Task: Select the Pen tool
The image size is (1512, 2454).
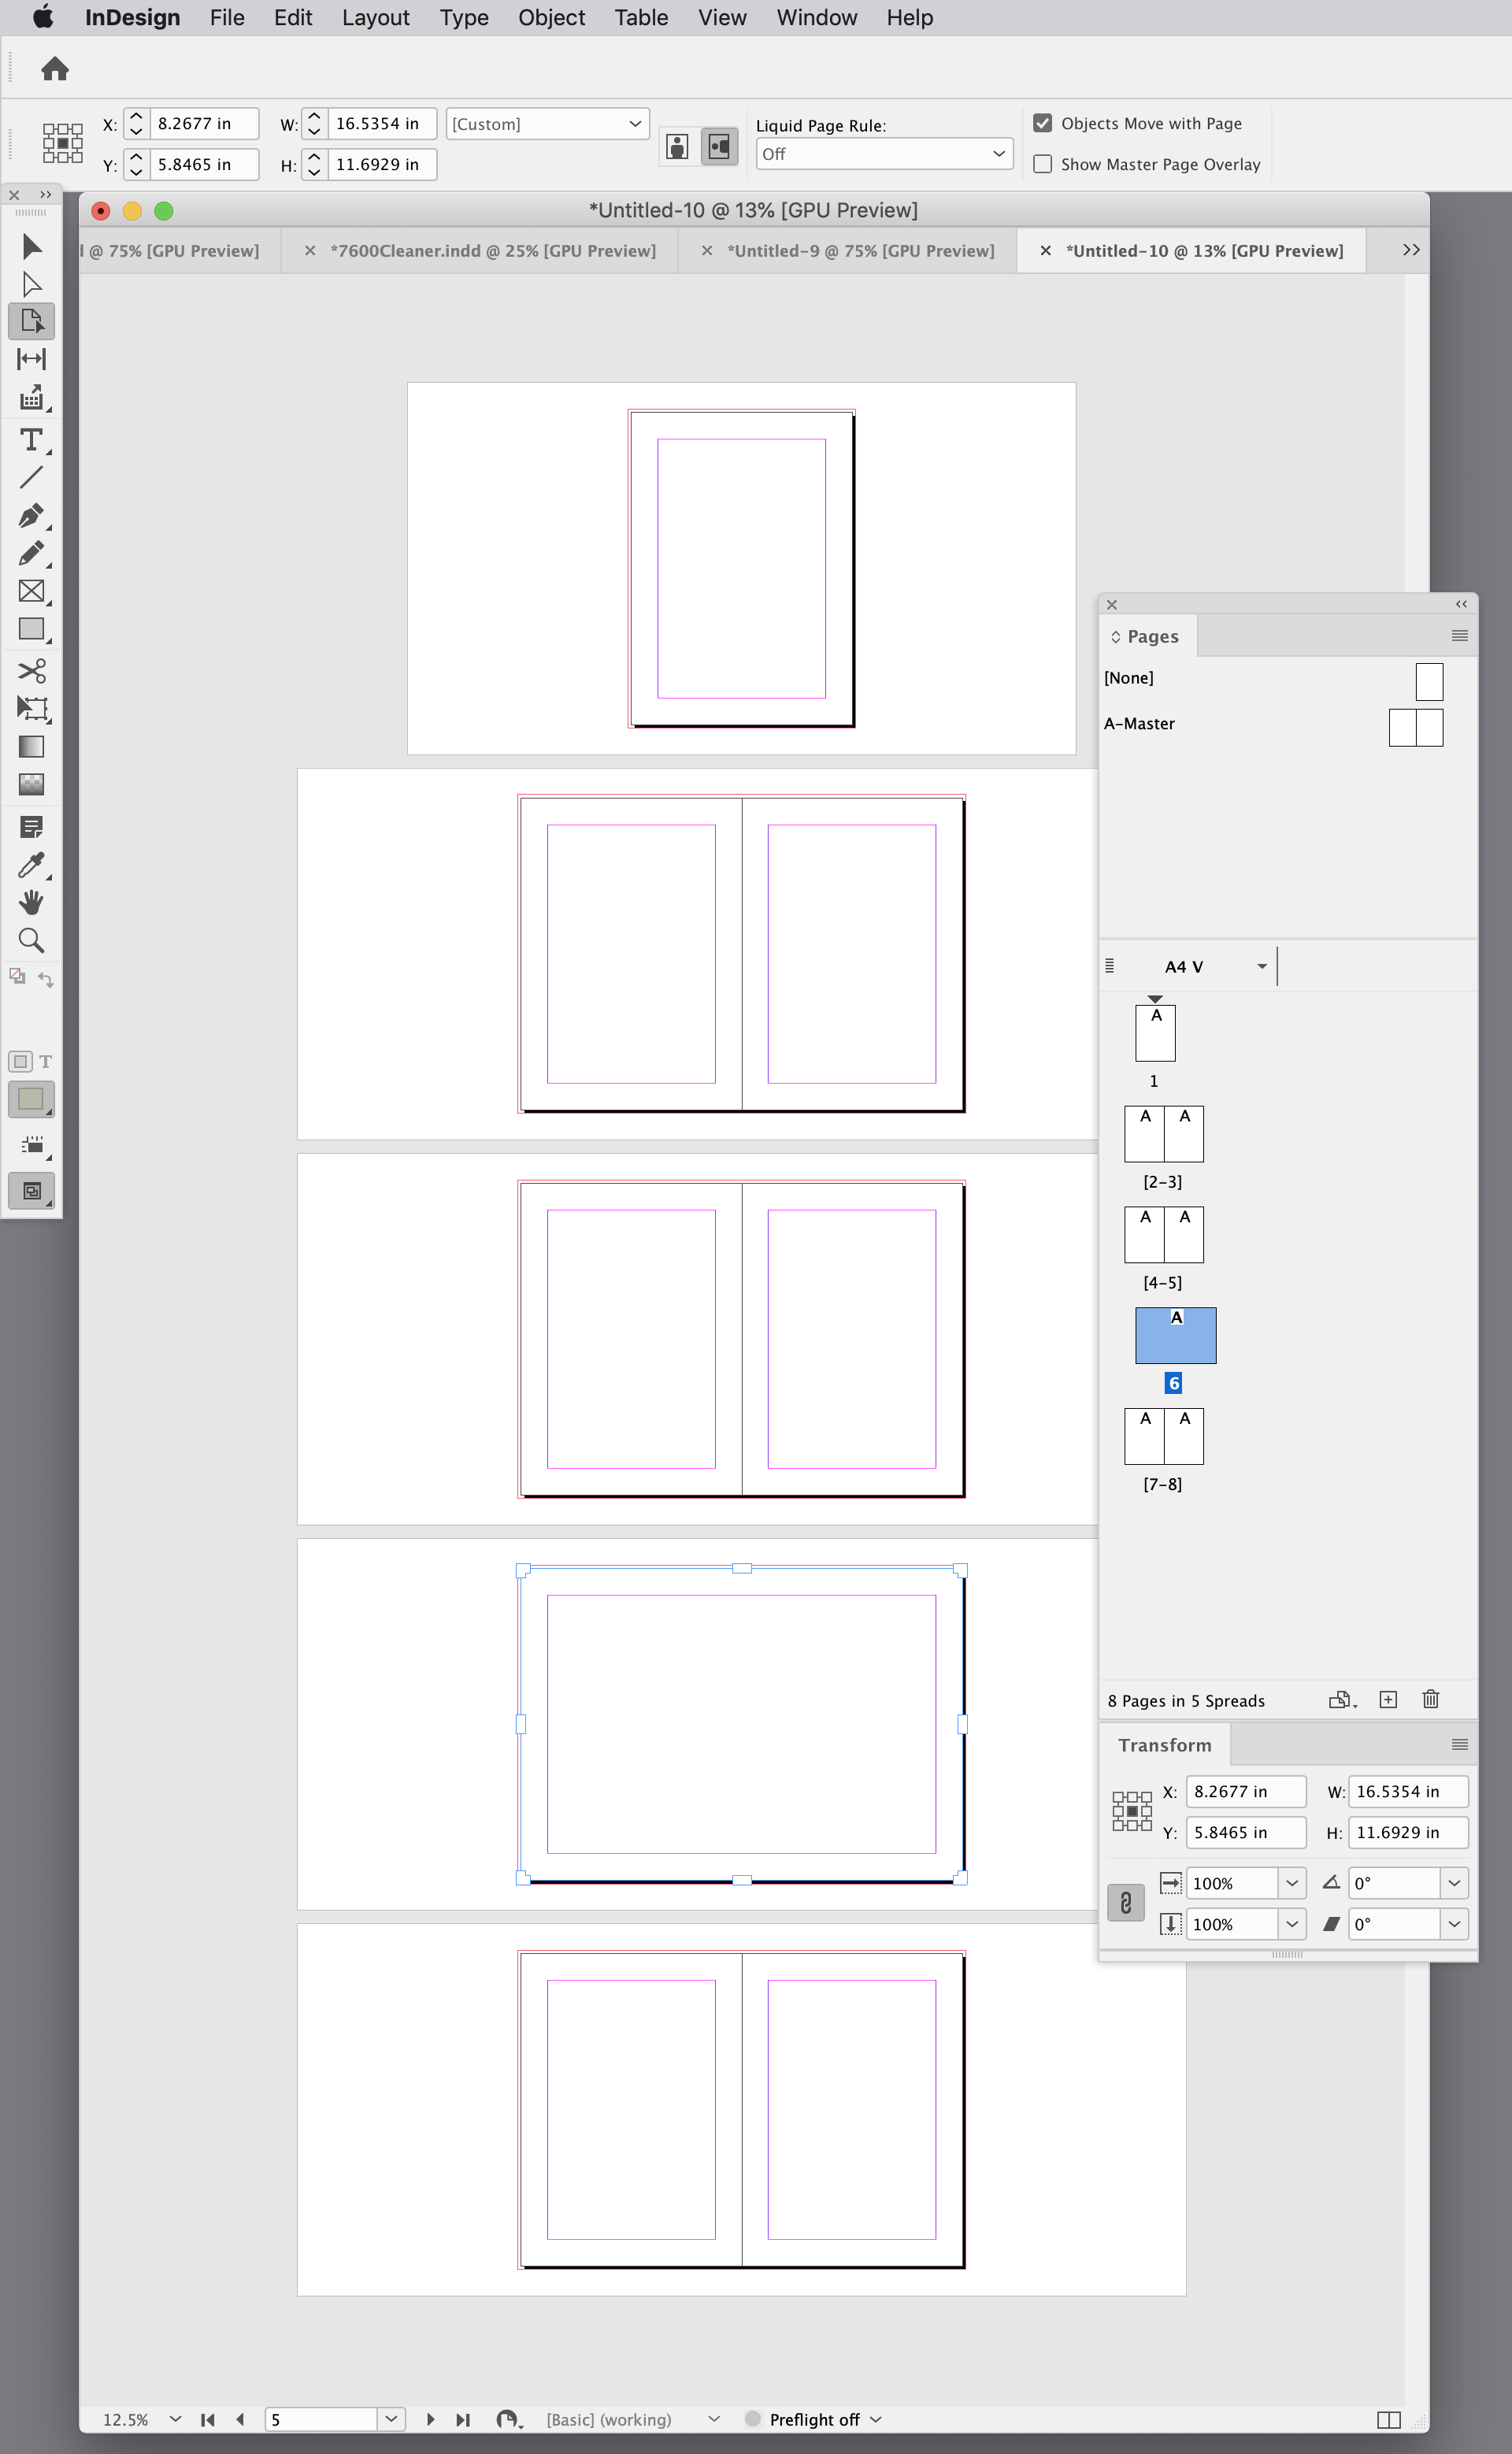Action: (x=31, y=516)
